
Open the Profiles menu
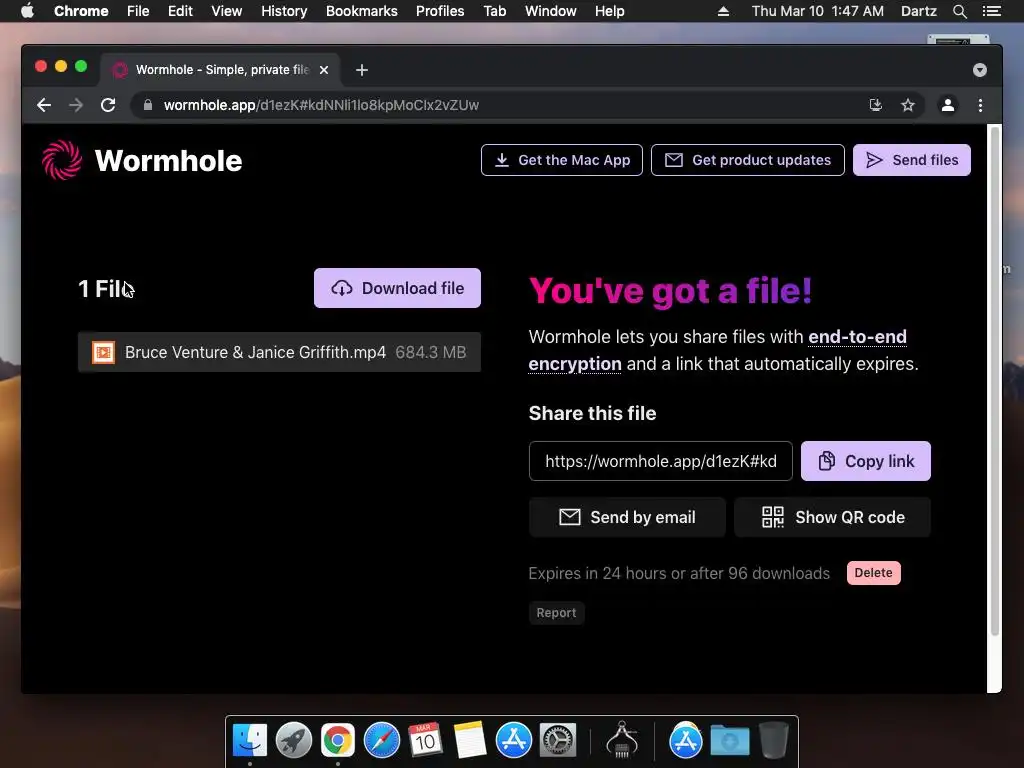pos(440,11)
